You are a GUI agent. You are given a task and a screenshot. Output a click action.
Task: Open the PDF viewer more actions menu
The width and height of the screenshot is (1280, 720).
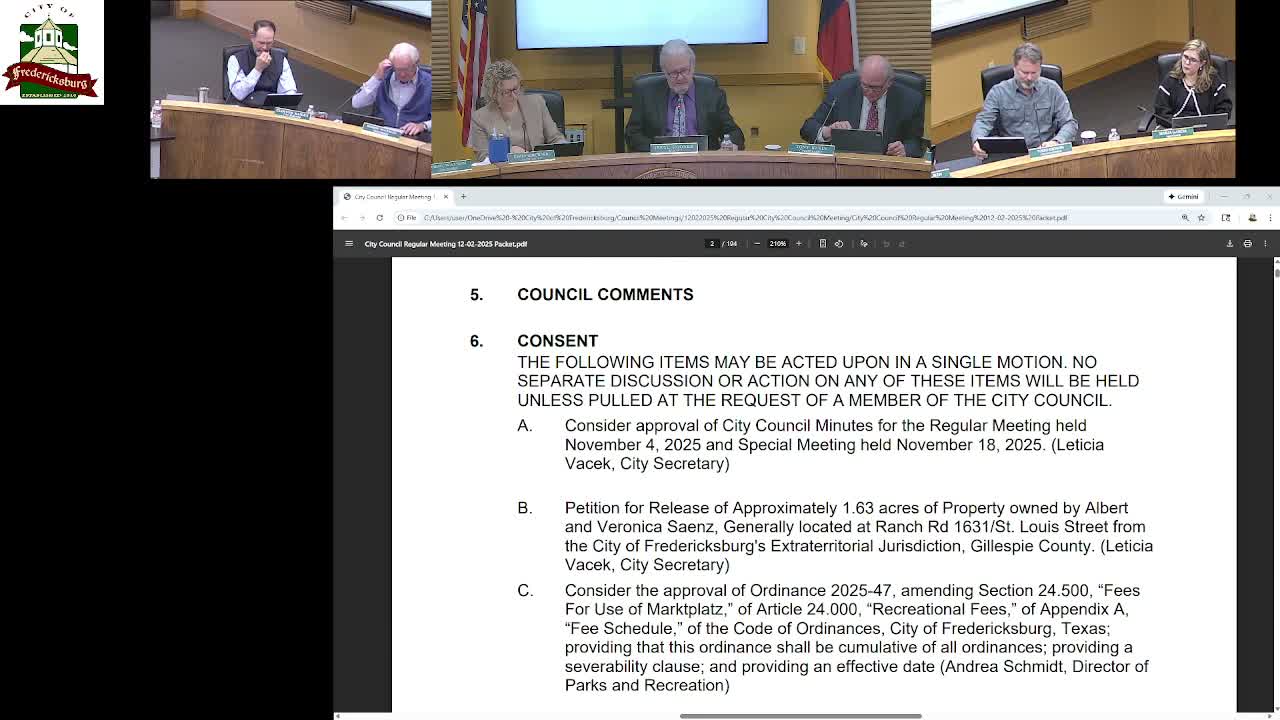pos(1265,243)
